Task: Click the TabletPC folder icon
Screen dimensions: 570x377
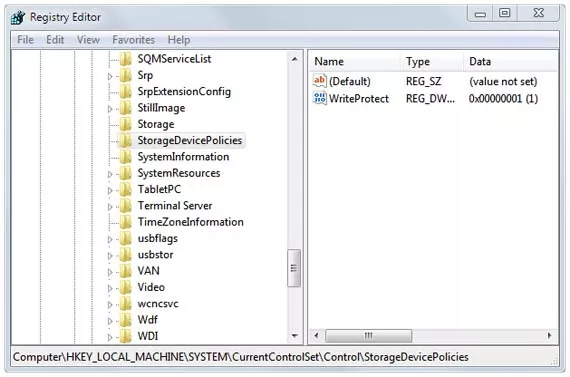Action: 125,189
